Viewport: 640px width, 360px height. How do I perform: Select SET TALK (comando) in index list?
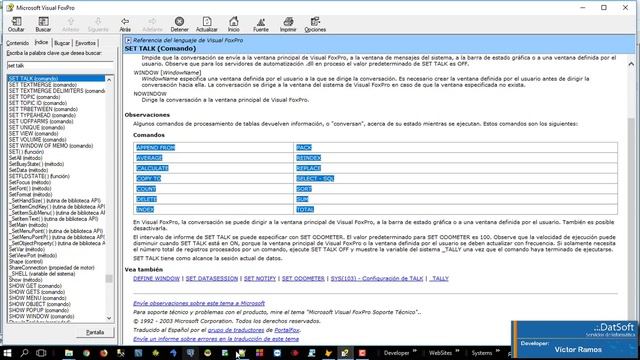click(x=56, y=78)
